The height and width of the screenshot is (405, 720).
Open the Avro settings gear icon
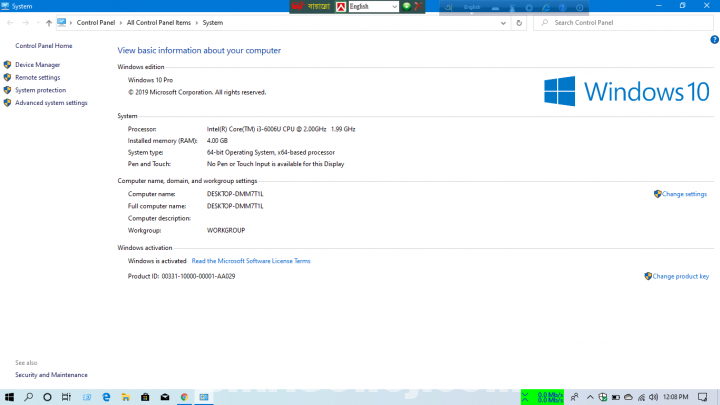point(529,7)
